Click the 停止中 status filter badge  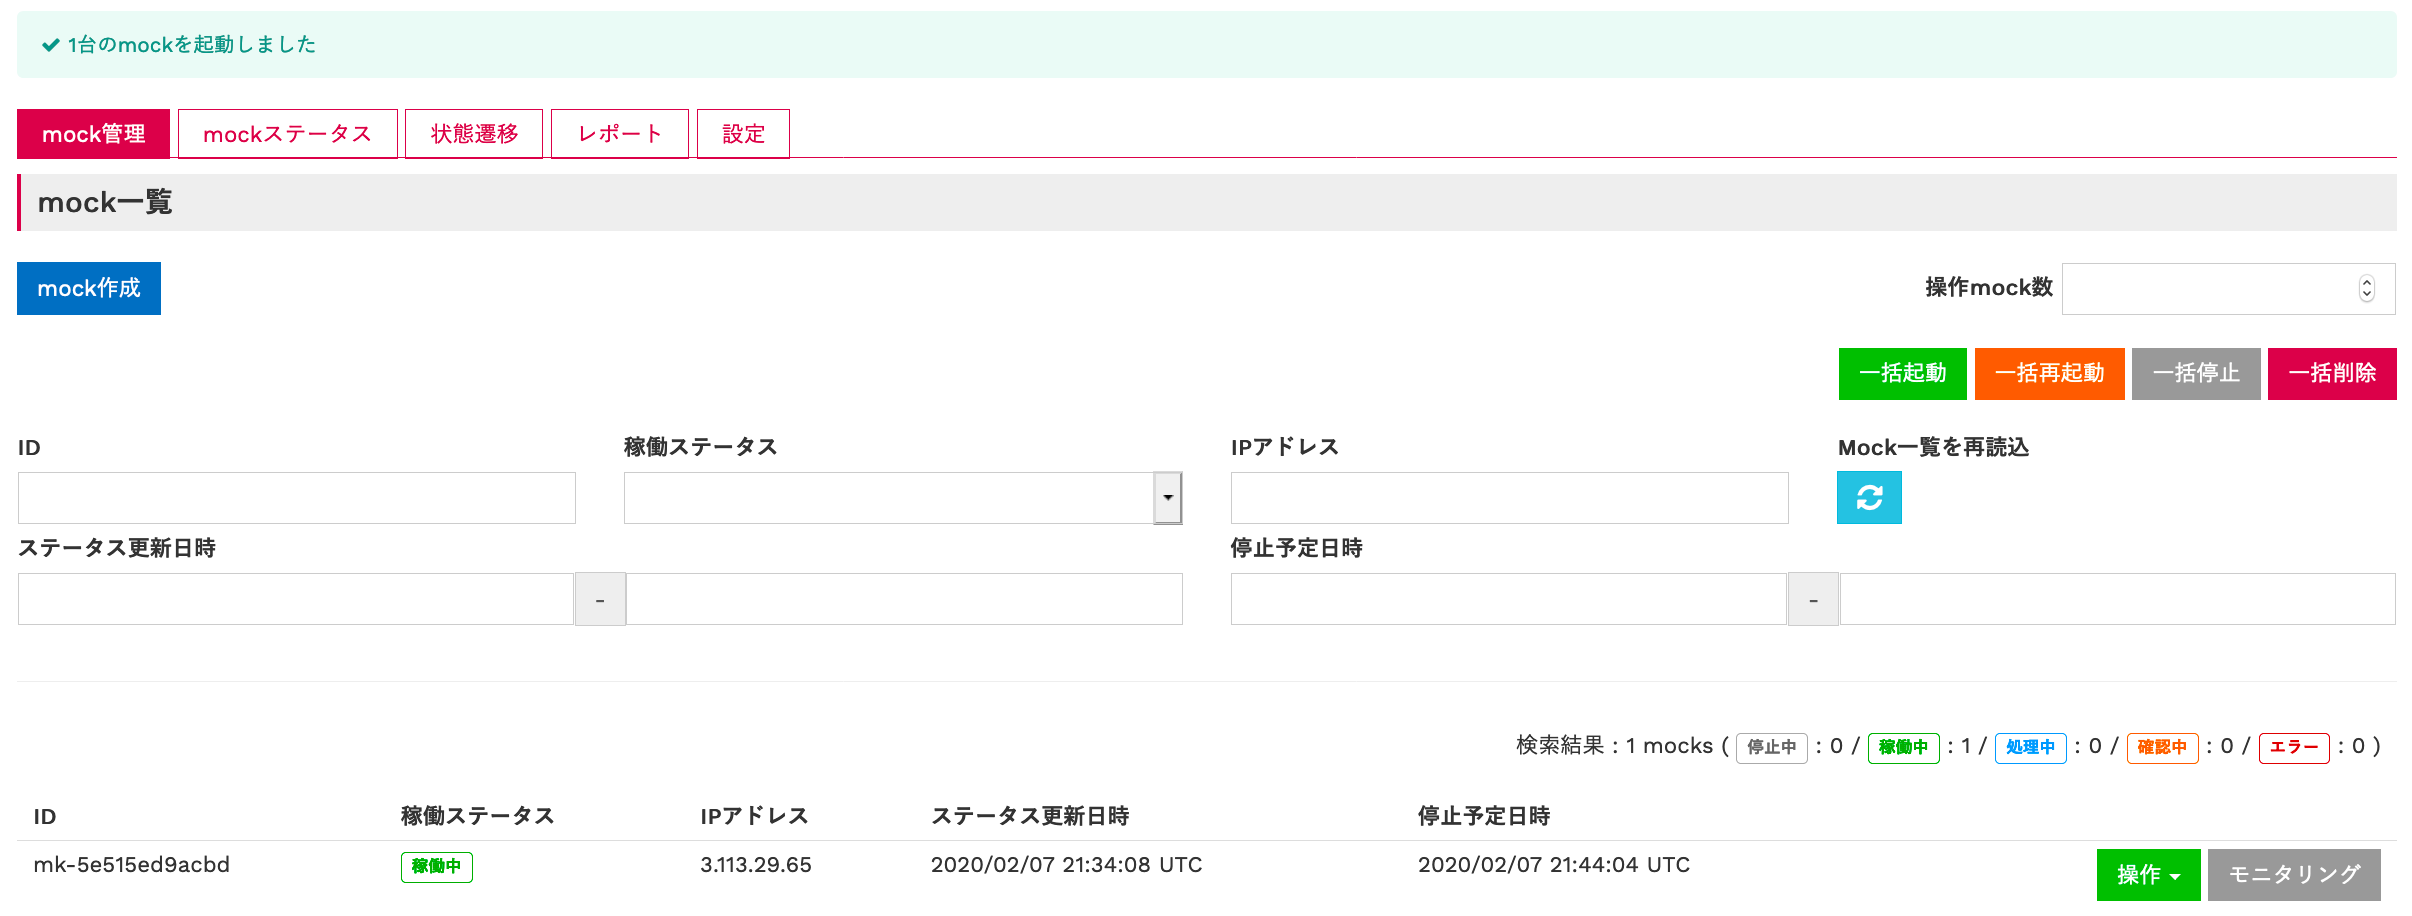1771,747
